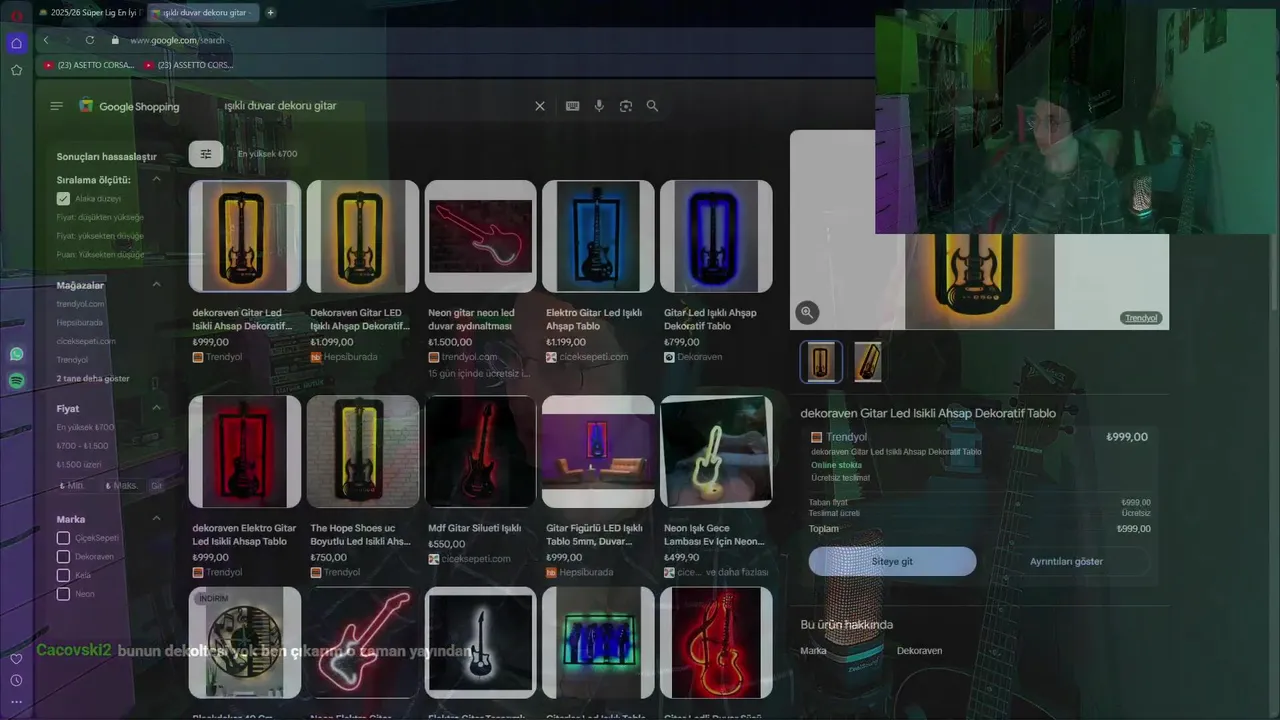Open the three-dot sidebar setup menu
The height and width of the screenshot is (720, 1280).
click(x=16, y=702)
